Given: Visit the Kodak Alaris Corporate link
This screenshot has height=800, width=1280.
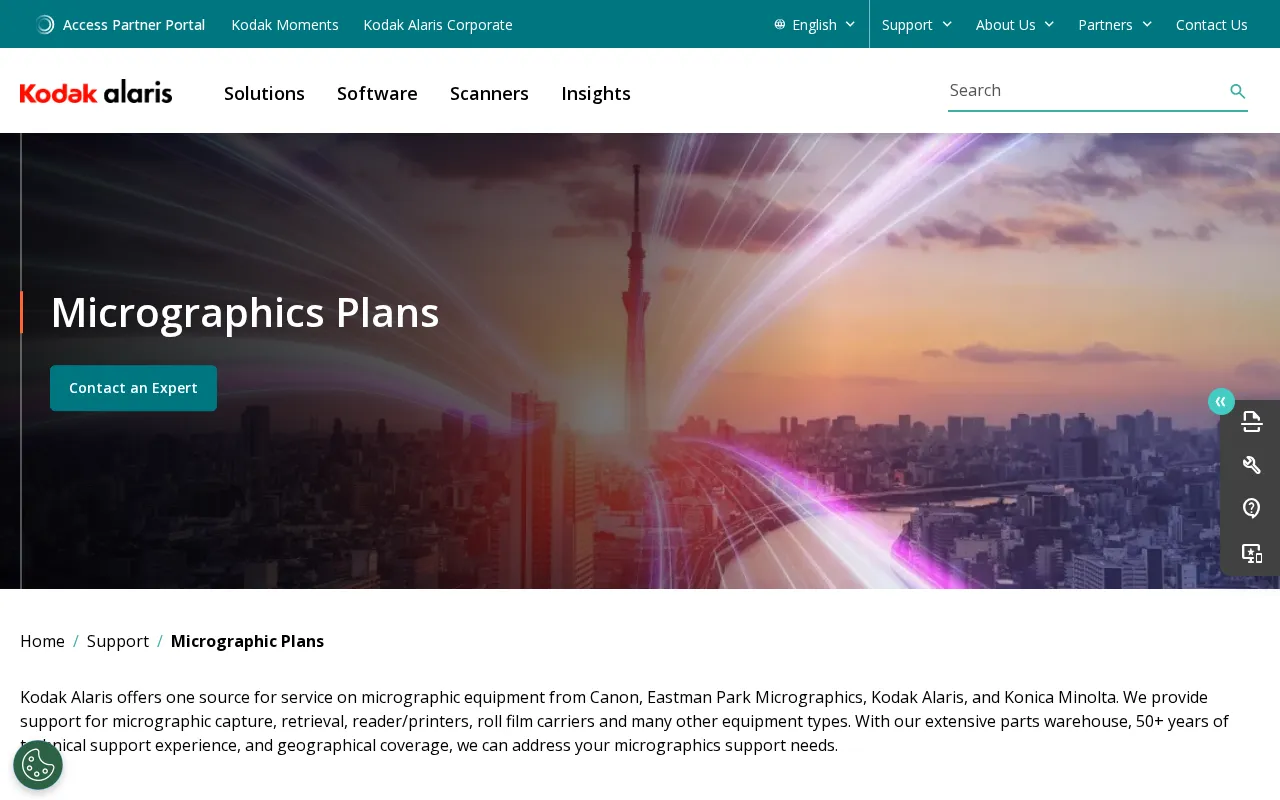Looking at the screenshot, I should [438, 25].
